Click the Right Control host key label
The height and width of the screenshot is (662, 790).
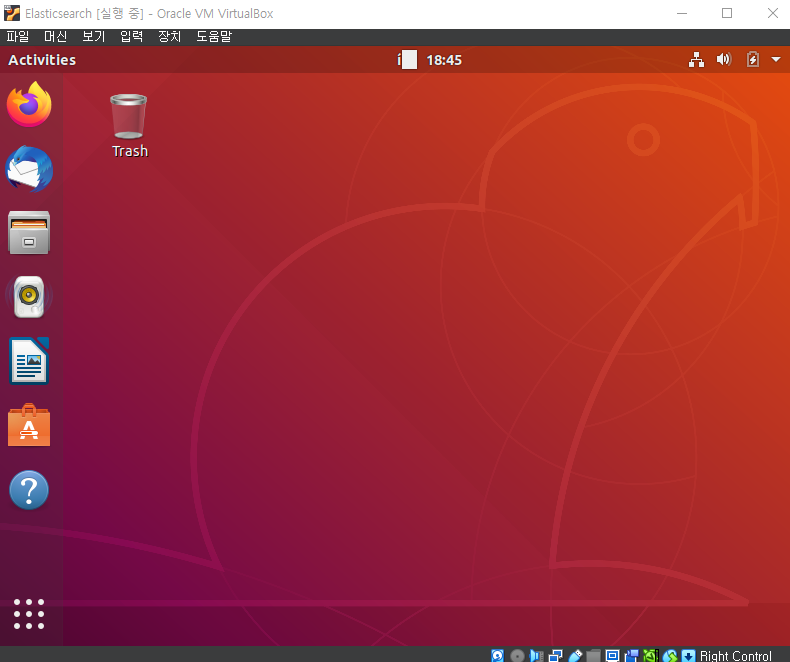pos(736,656)
